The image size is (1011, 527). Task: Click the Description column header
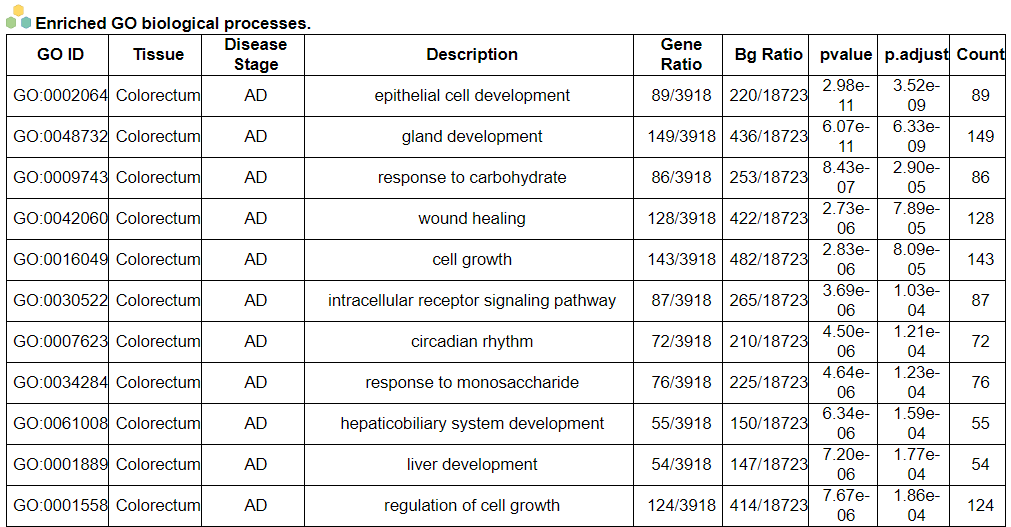pos(472,55)
